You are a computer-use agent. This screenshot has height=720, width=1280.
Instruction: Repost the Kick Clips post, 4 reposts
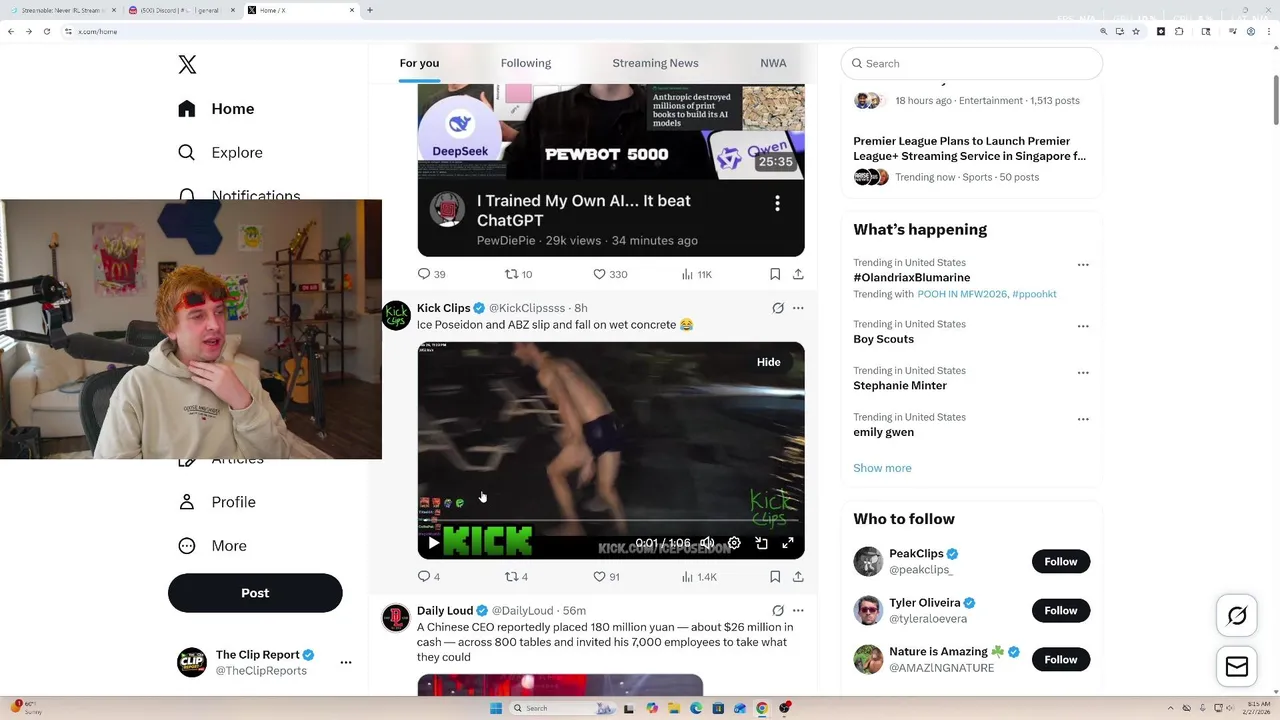pos(516,577)
